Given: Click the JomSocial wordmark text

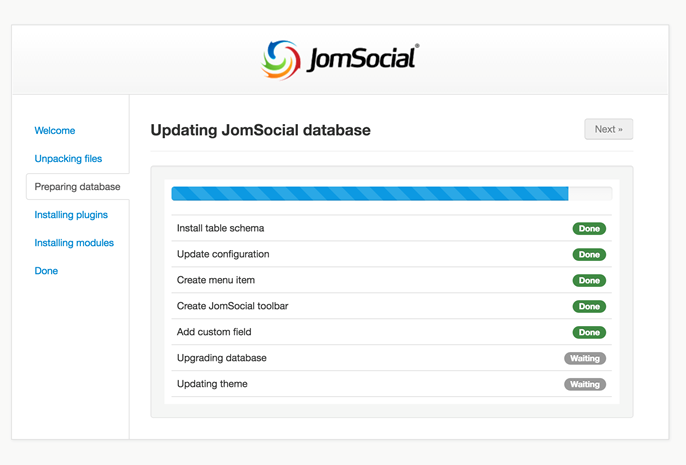Looking at the screenshot, I should point(363,58).
